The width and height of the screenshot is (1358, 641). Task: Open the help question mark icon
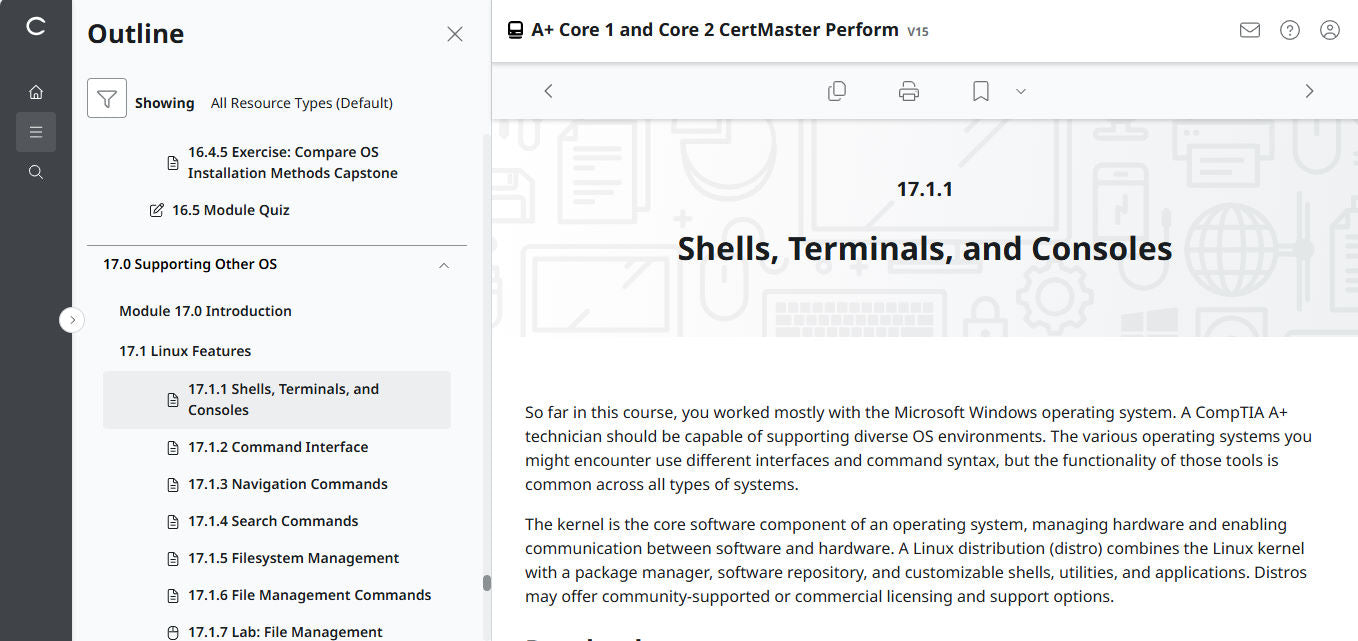tap(1289, 30)
